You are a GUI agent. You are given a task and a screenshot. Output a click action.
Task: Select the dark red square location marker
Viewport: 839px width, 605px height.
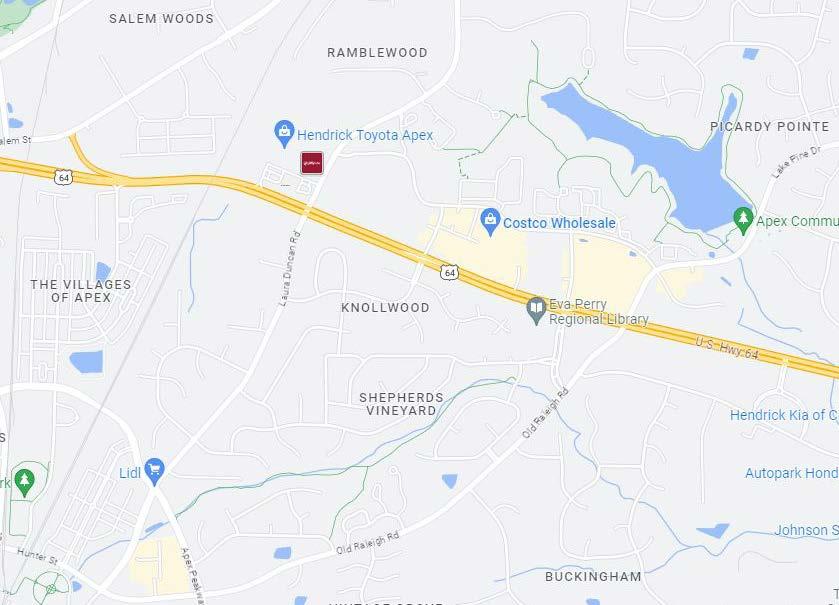pos(312,163)
